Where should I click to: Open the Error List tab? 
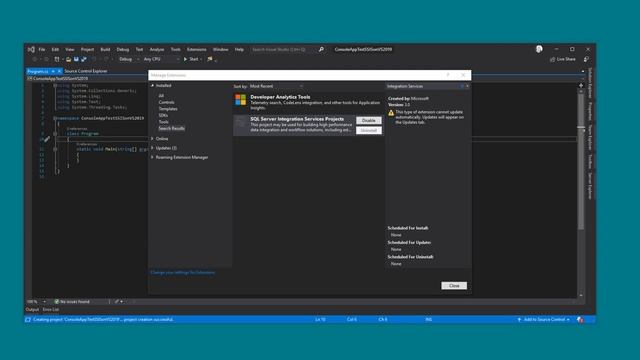[x=51, y=310]
